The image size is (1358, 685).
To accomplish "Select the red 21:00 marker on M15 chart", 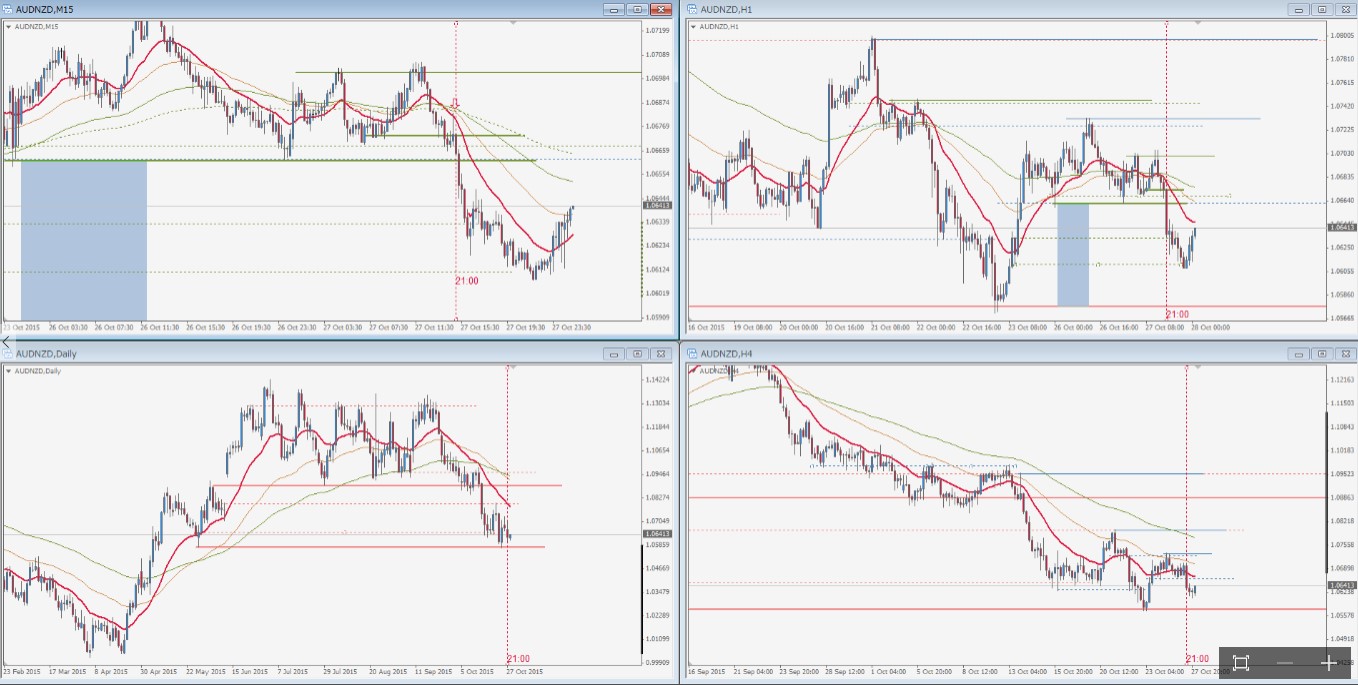I will tap(466, 281).
